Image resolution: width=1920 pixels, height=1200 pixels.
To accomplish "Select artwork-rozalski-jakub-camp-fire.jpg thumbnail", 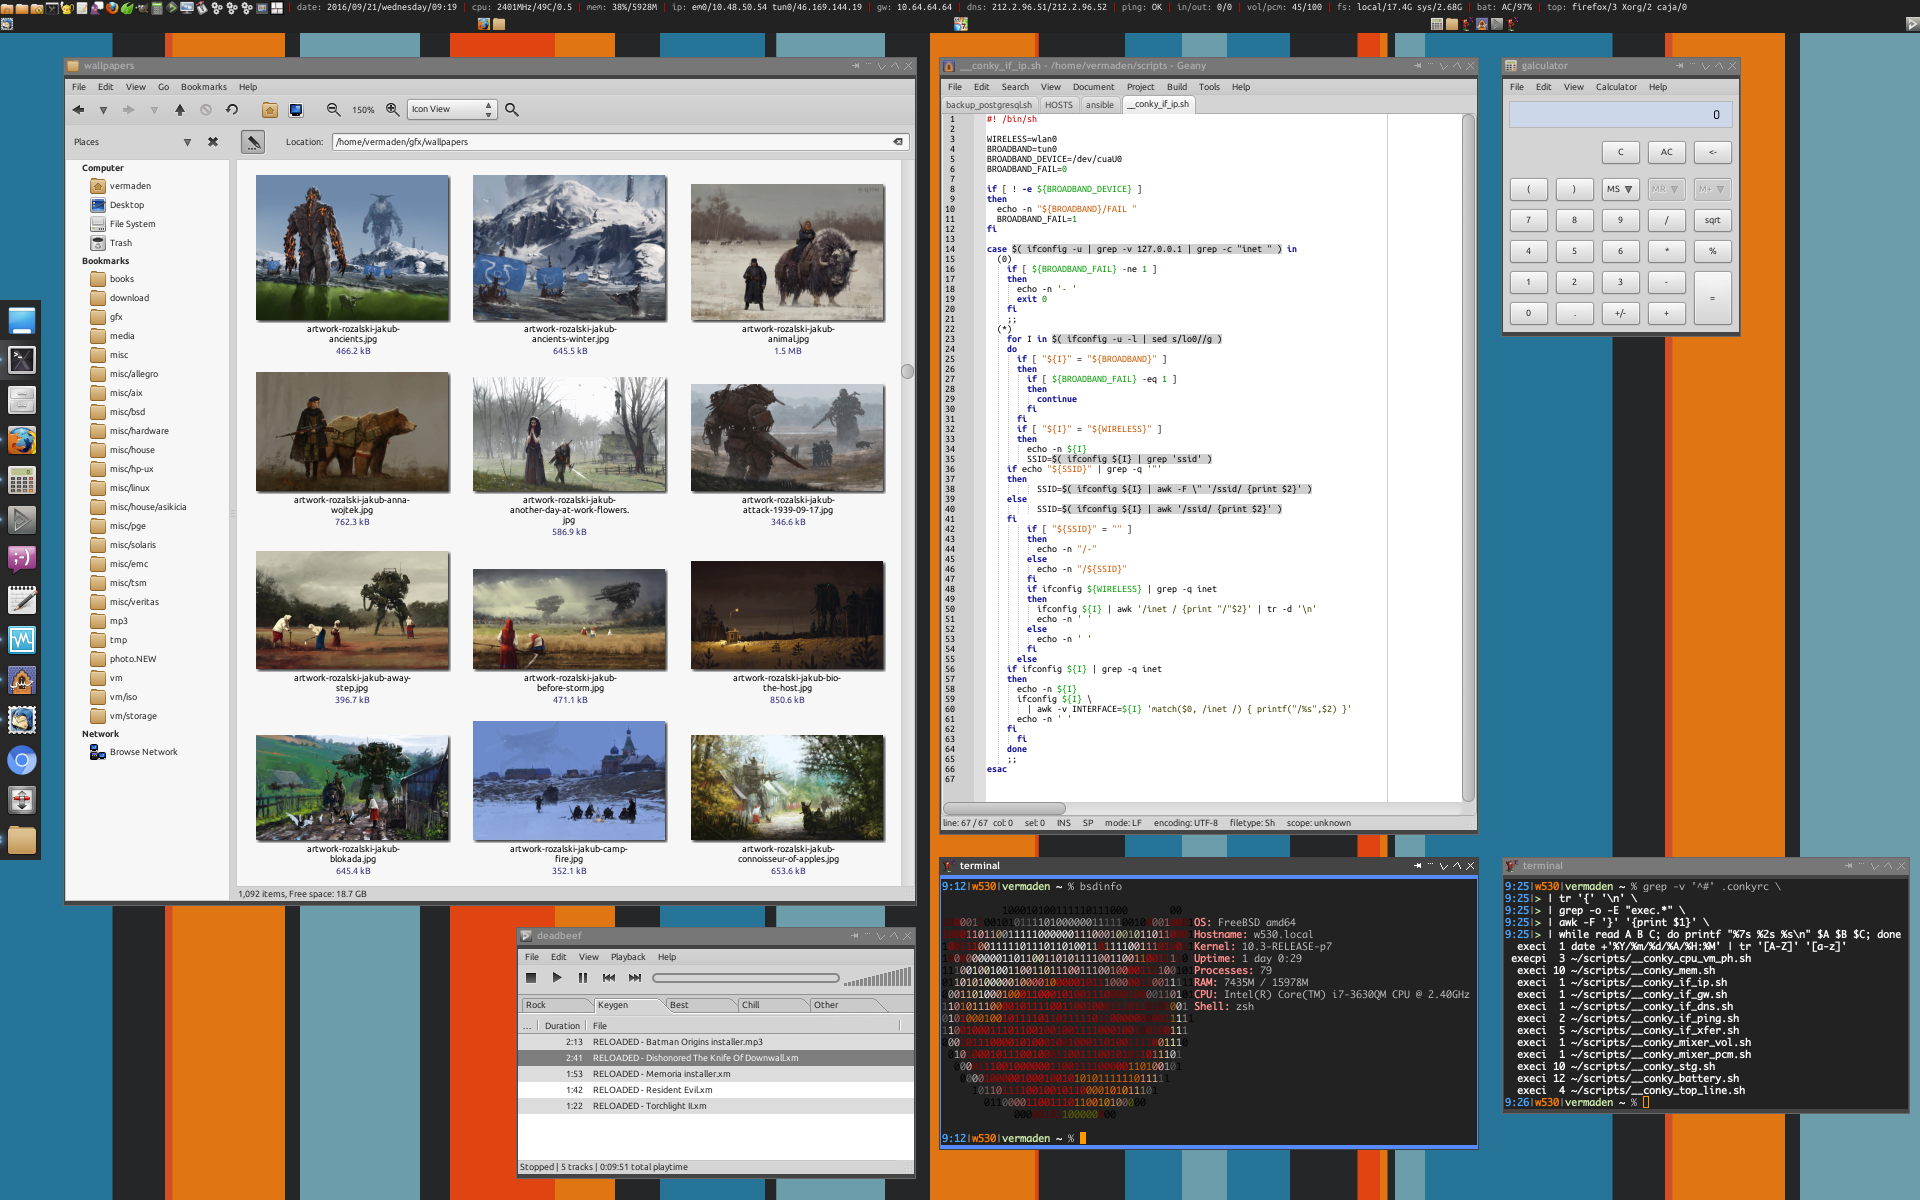I will tap(569, 781).
